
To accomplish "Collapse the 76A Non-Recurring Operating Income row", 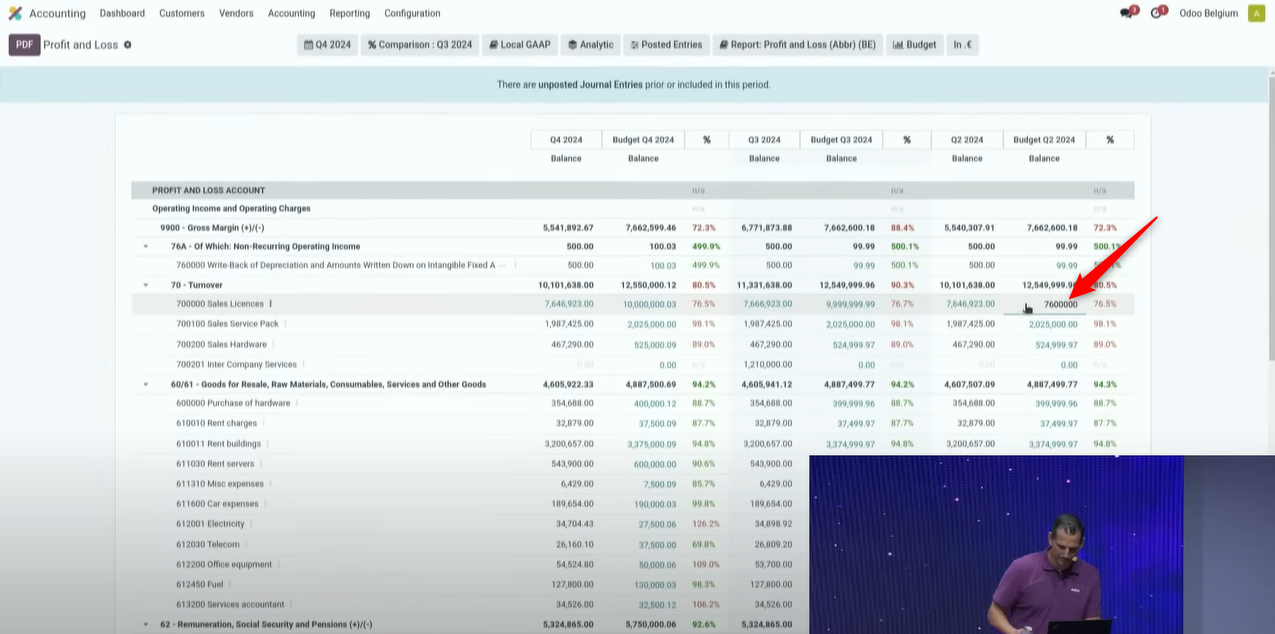I will coord(146,246).
